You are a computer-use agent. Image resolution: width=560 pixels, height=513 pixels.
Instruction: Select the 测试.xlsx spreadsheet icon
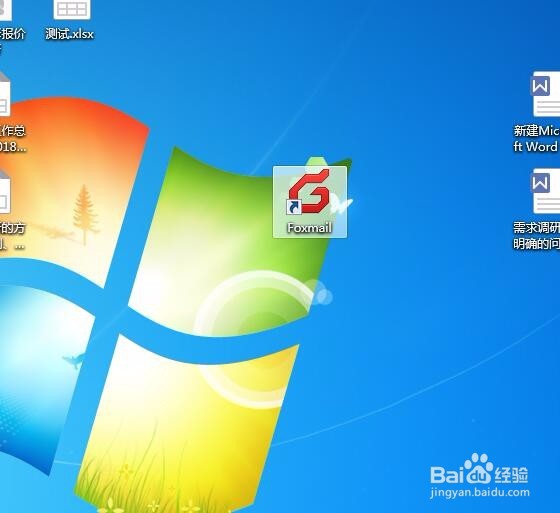pyautogui.click(x=72, y=9)
